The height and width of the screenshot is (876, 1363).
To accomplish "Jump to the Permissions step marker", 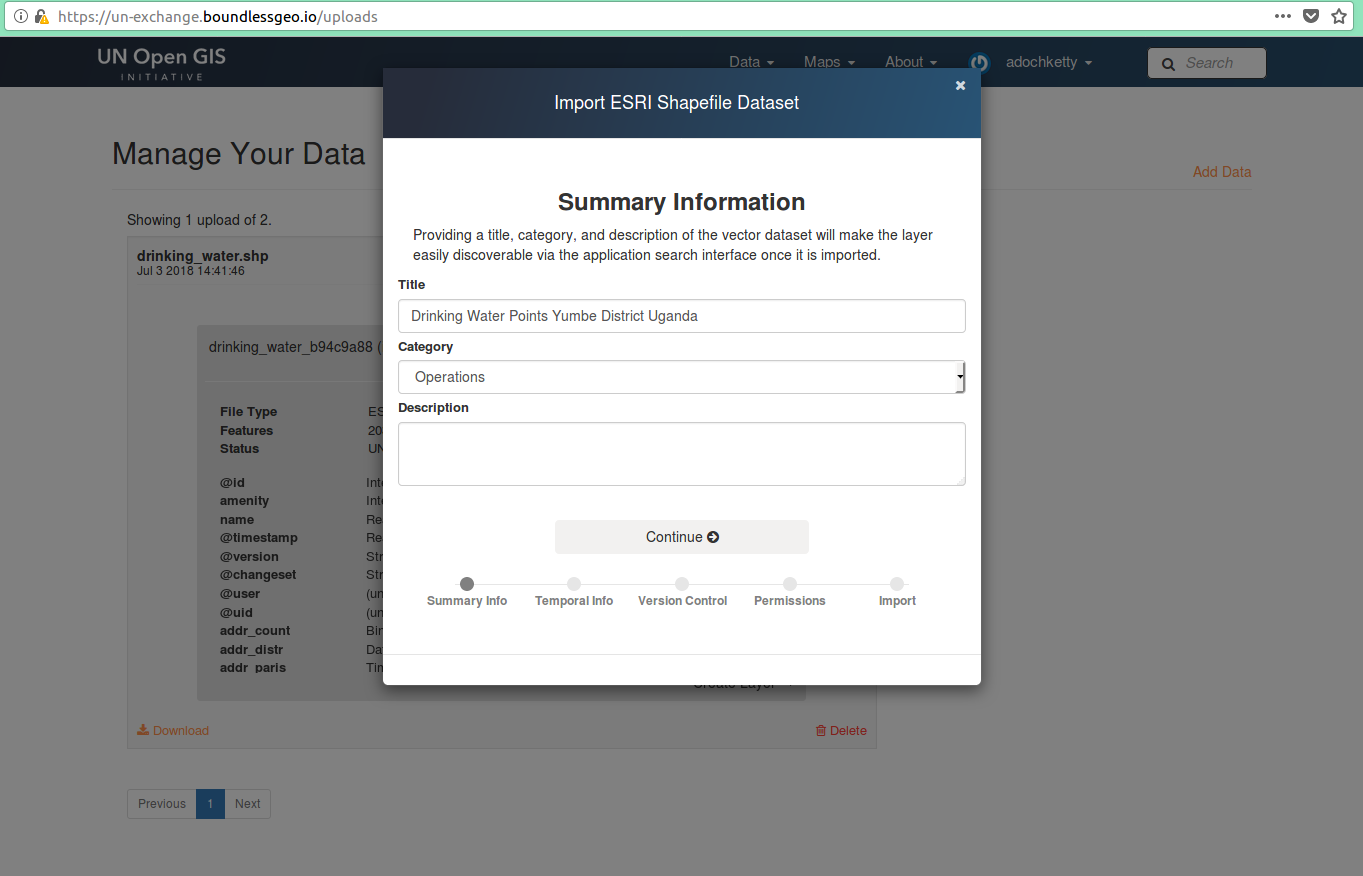I will pos(790,584).
